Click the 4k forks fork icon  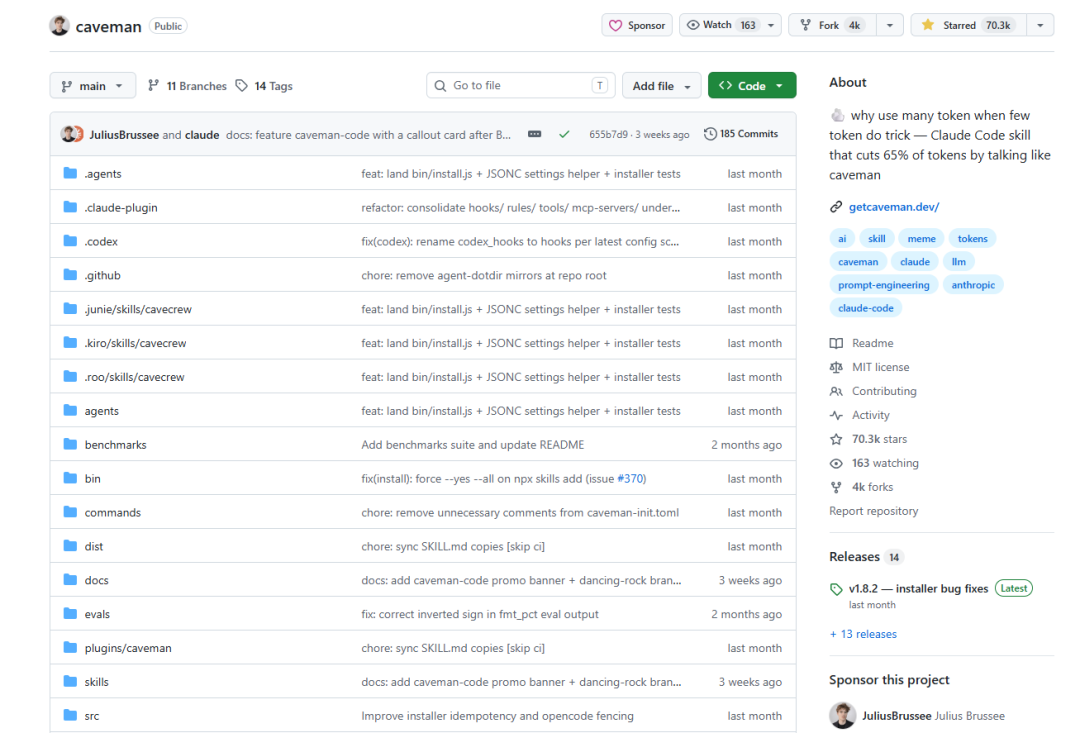point(836,487)
